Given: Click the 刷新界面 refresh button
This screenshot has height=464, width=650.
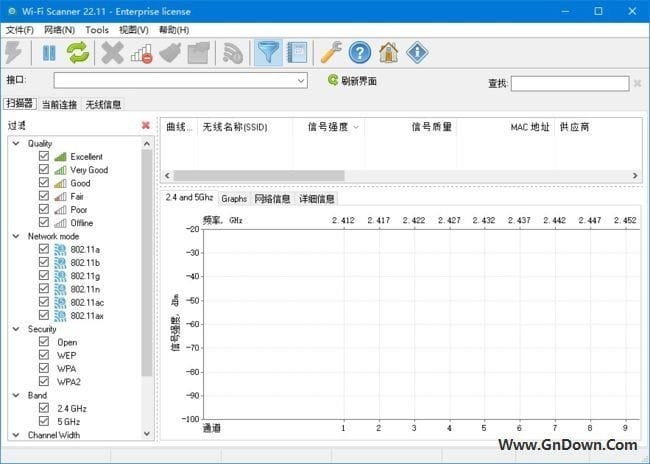Looking at the screenshot, I should [352, 80].
